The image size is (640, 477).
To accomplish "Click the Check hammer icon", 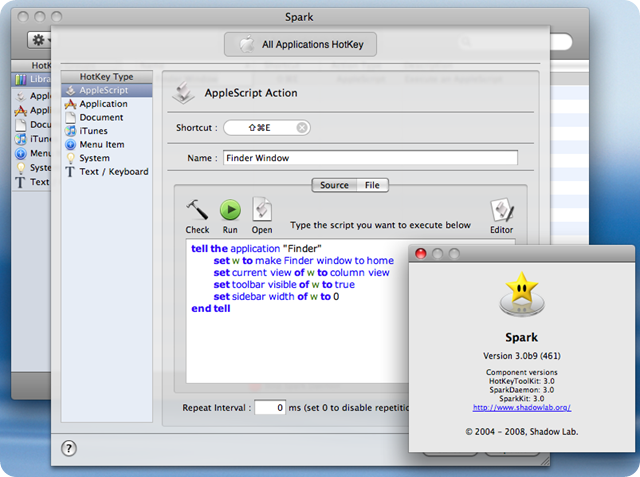I will 197,210.
